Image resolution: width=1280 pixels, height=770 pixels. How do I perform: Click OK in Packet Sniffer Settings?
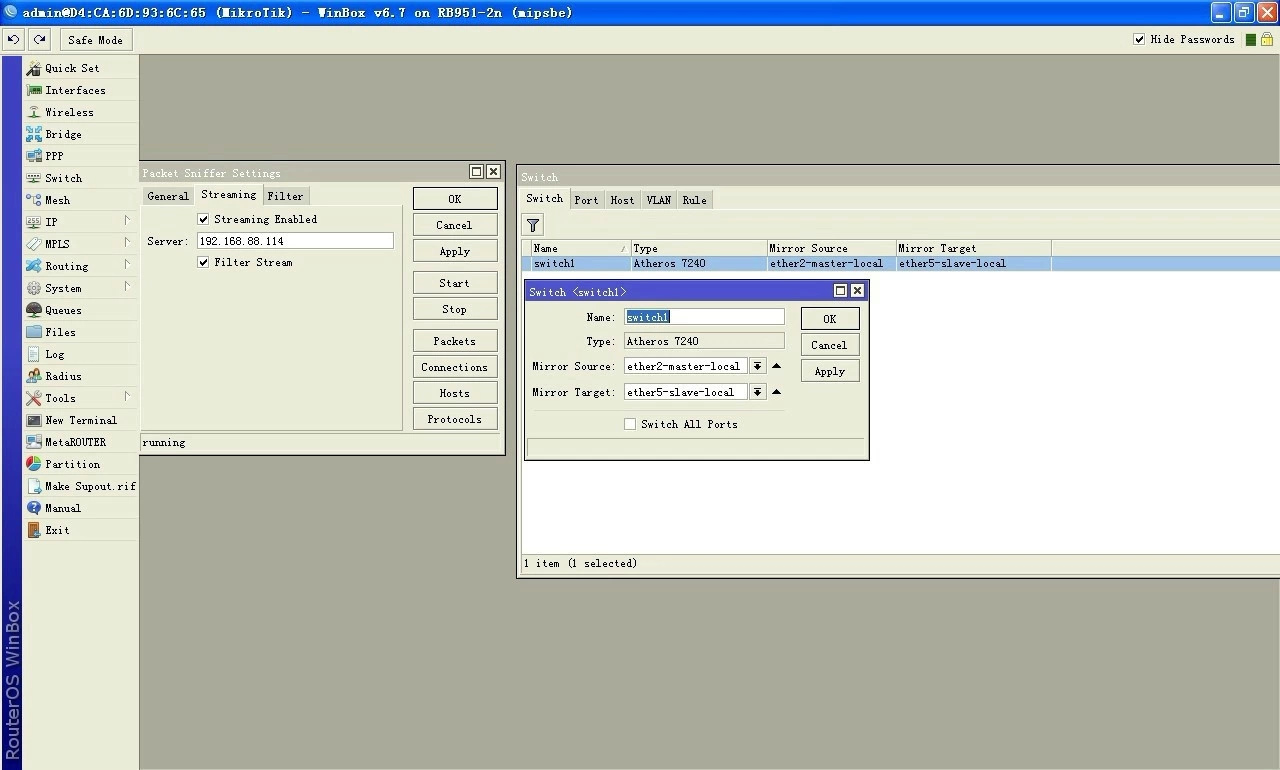coord(454,199)
